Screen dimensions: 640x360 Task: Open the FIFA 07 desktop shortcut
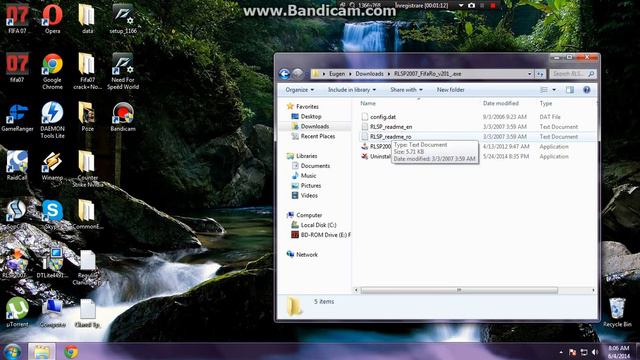17,20
